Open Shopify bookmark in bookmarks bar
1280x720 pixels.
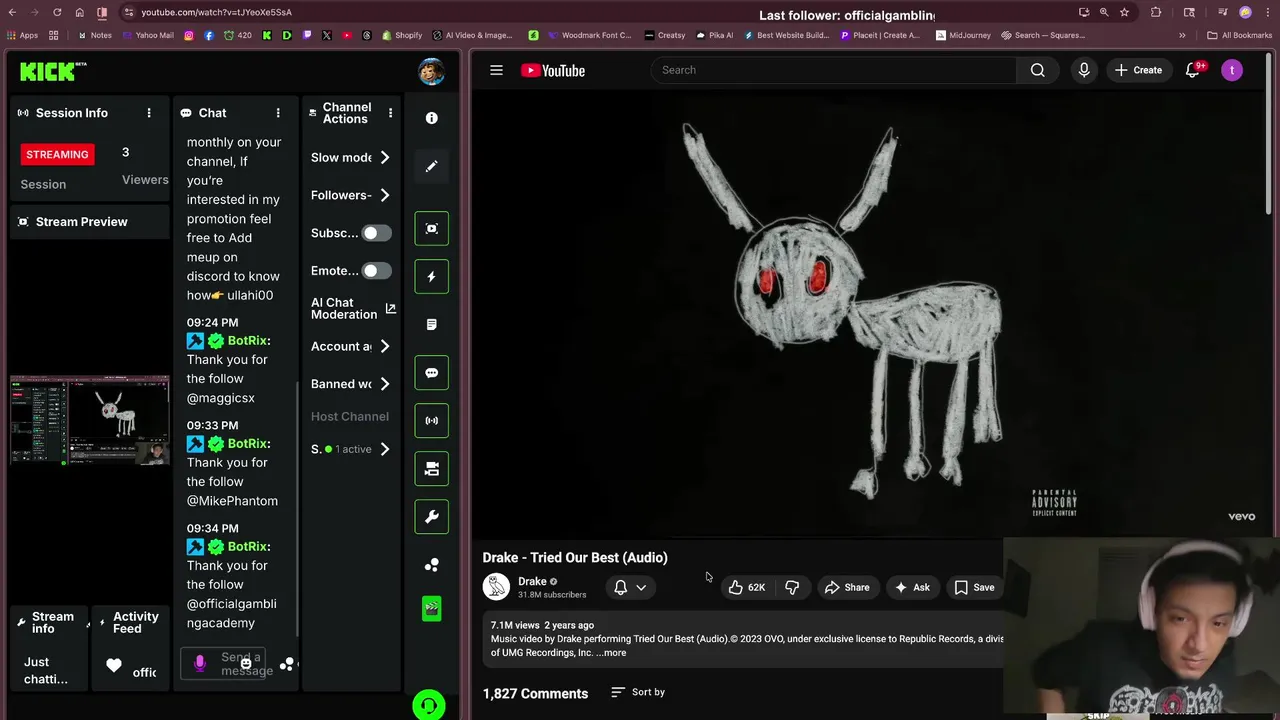(401, 35)
